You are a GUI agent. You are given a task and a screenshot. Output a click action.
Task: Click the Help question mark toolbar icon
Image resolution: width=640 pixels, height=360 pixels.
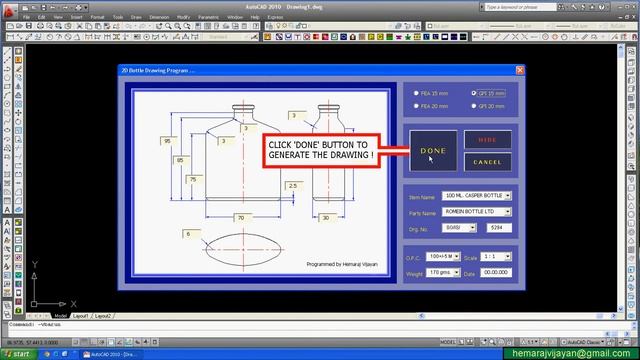tap(256, 26)
